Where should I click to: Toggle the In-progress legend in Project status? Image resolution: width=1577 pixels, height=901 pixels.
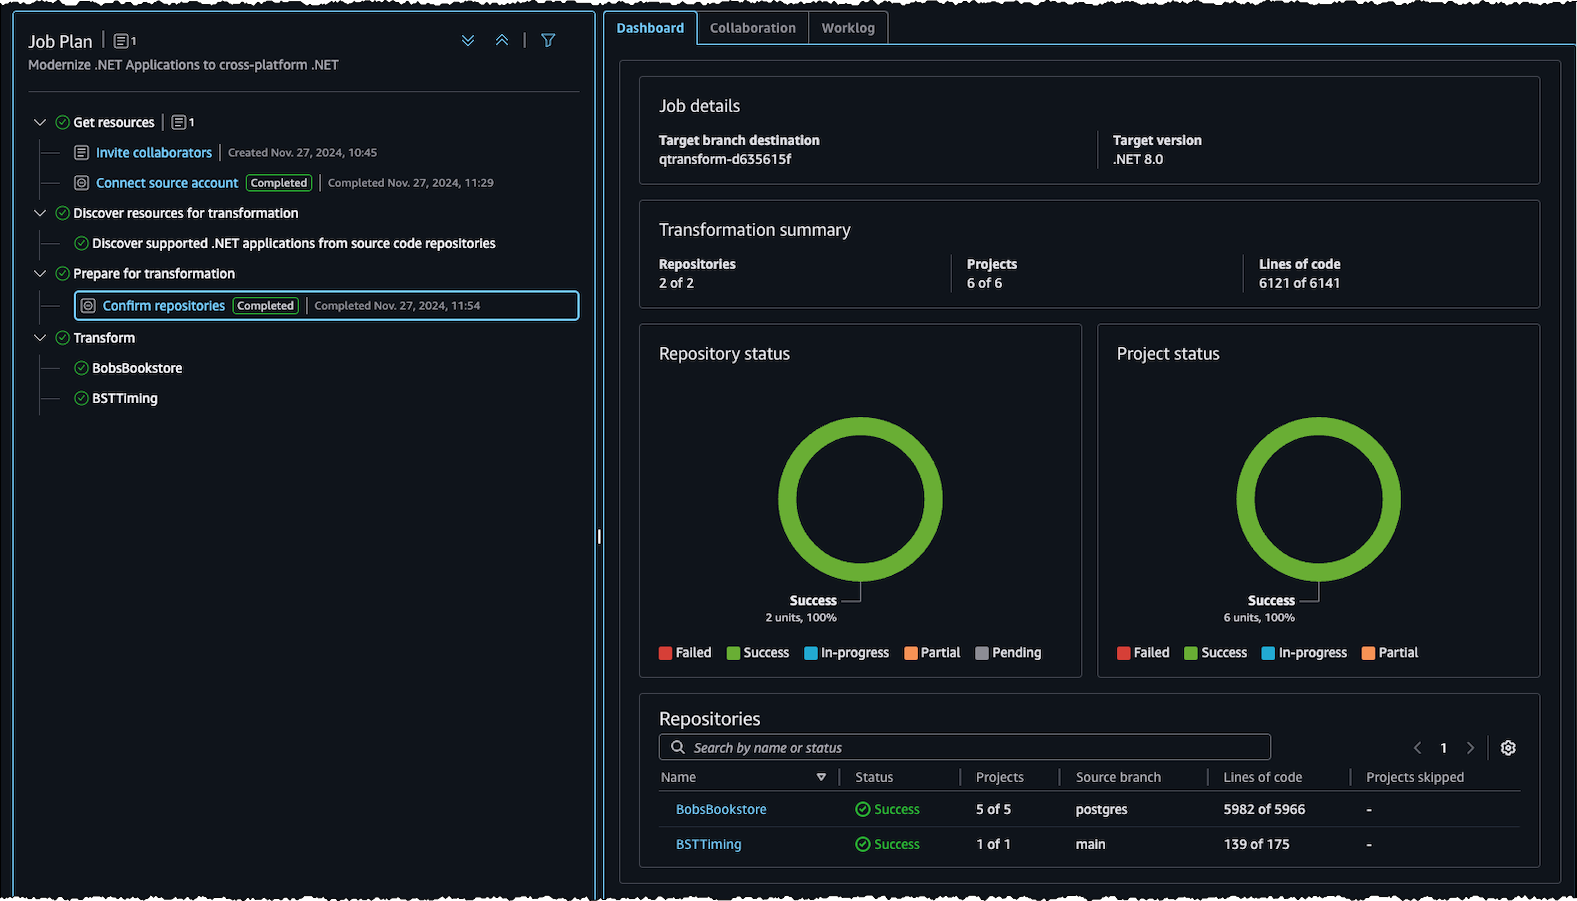(1304, 653)
